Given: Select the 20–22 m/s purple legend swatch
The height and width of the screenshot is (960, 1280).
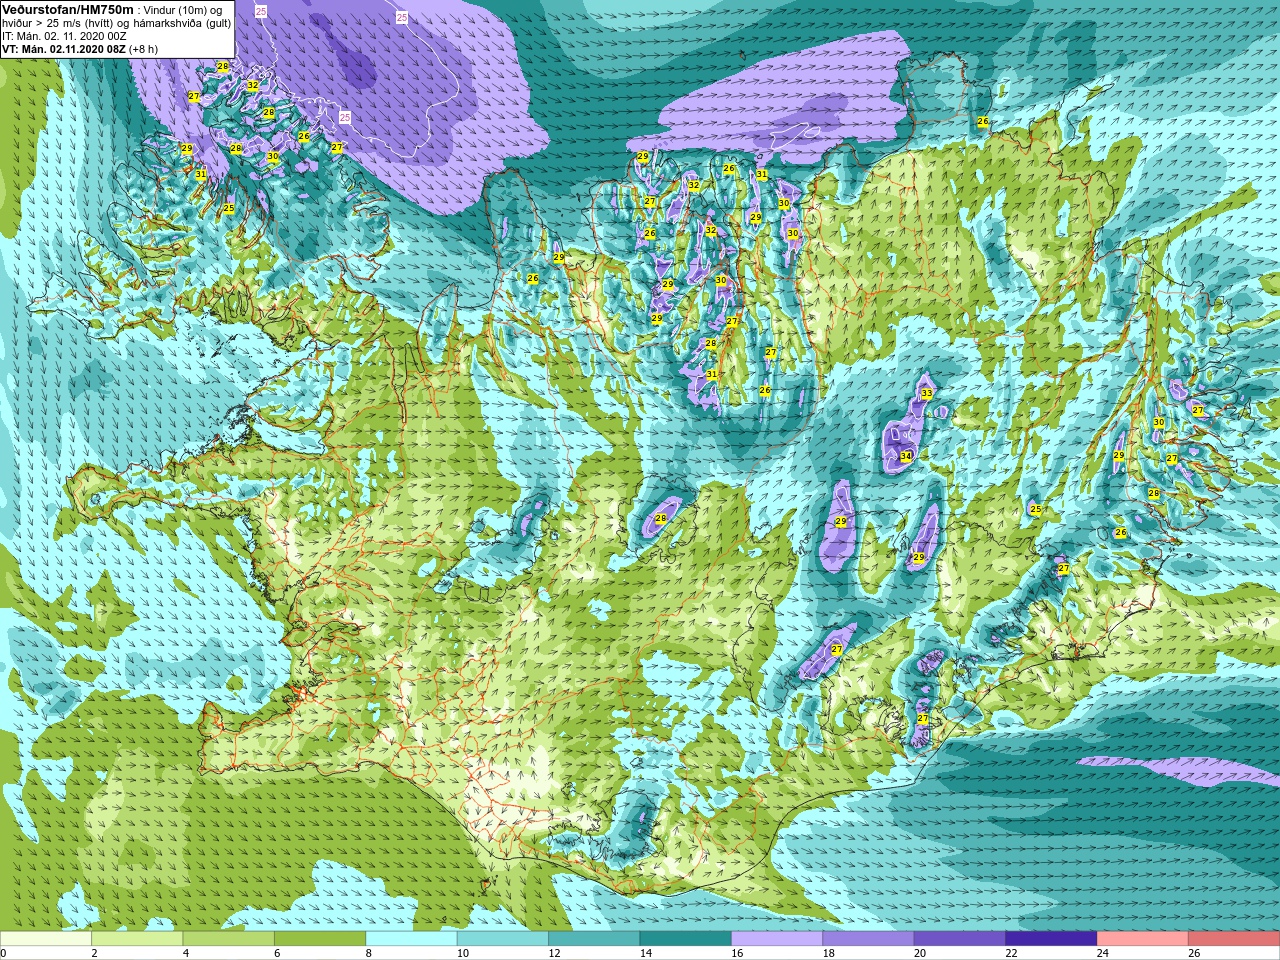Looking at the screenshot, I should coord(960,938).
